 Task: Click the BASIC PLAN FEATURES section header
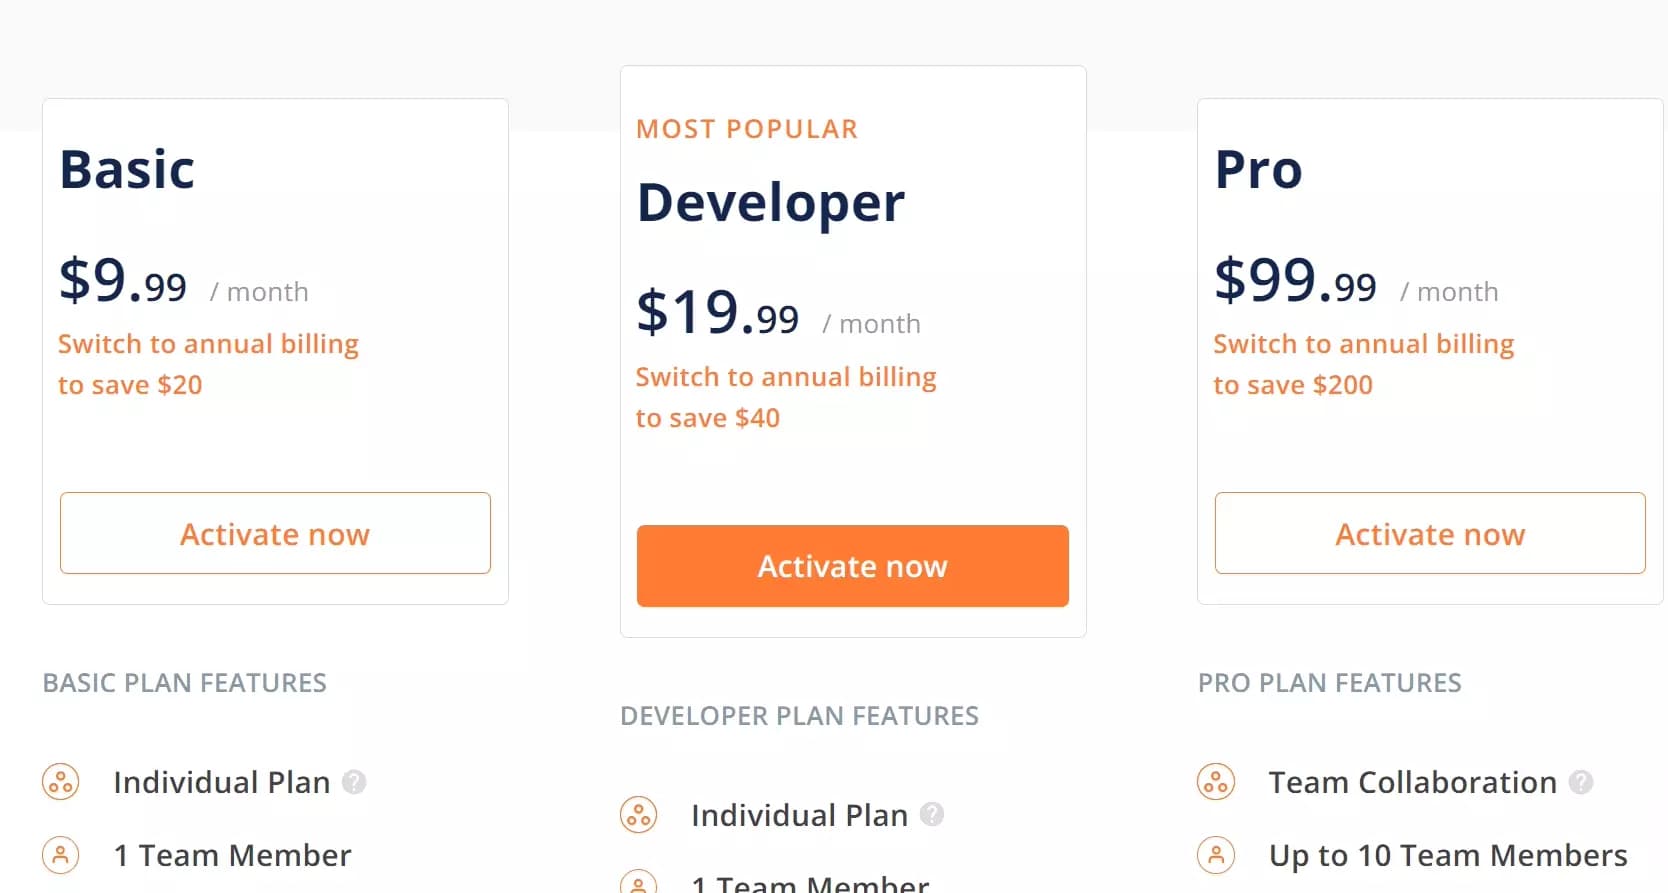click(184, 683)
